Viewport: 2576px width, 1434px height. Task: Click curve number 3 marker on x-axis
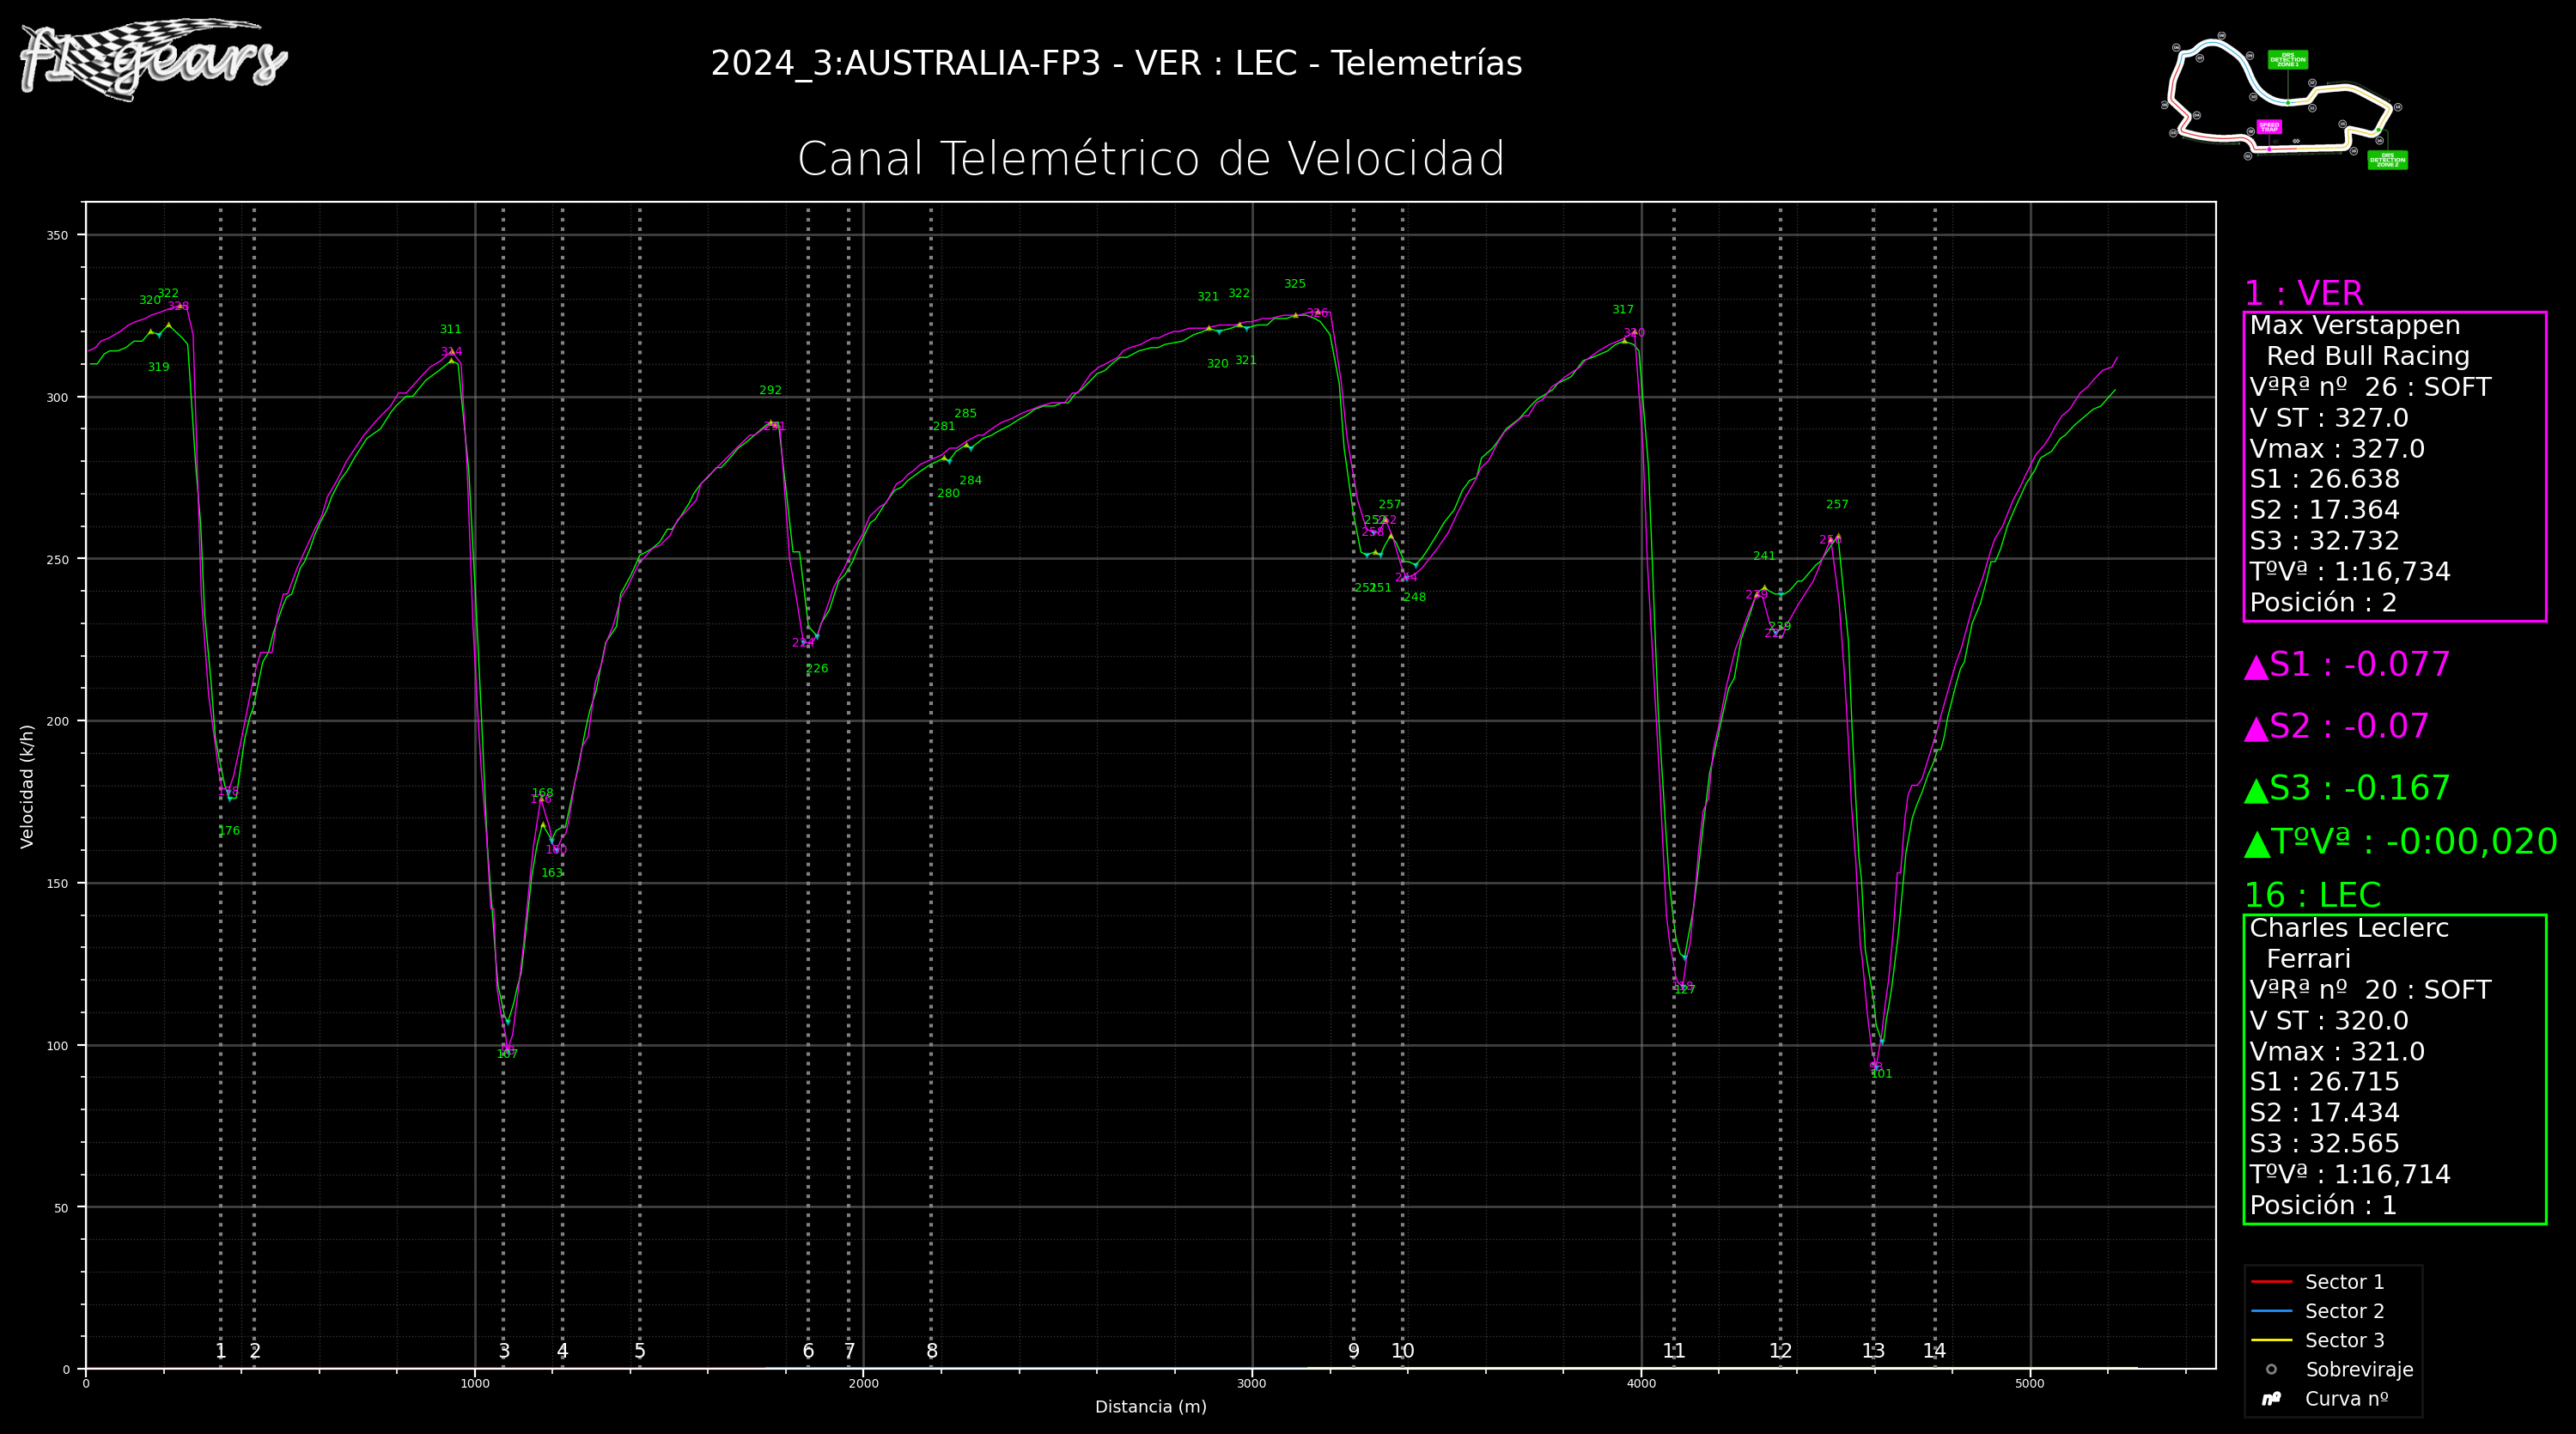pos(504,1351)
